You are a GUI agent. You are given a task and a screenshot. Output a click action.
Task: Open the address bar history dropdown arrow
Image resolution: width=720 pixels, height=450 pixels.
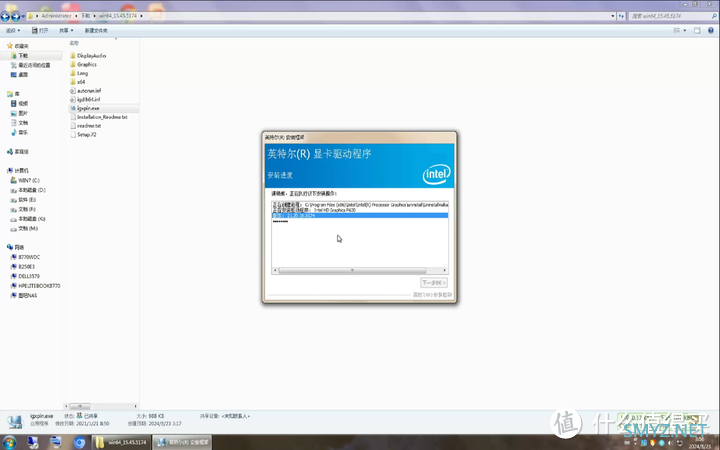click(x=613, y=16)
